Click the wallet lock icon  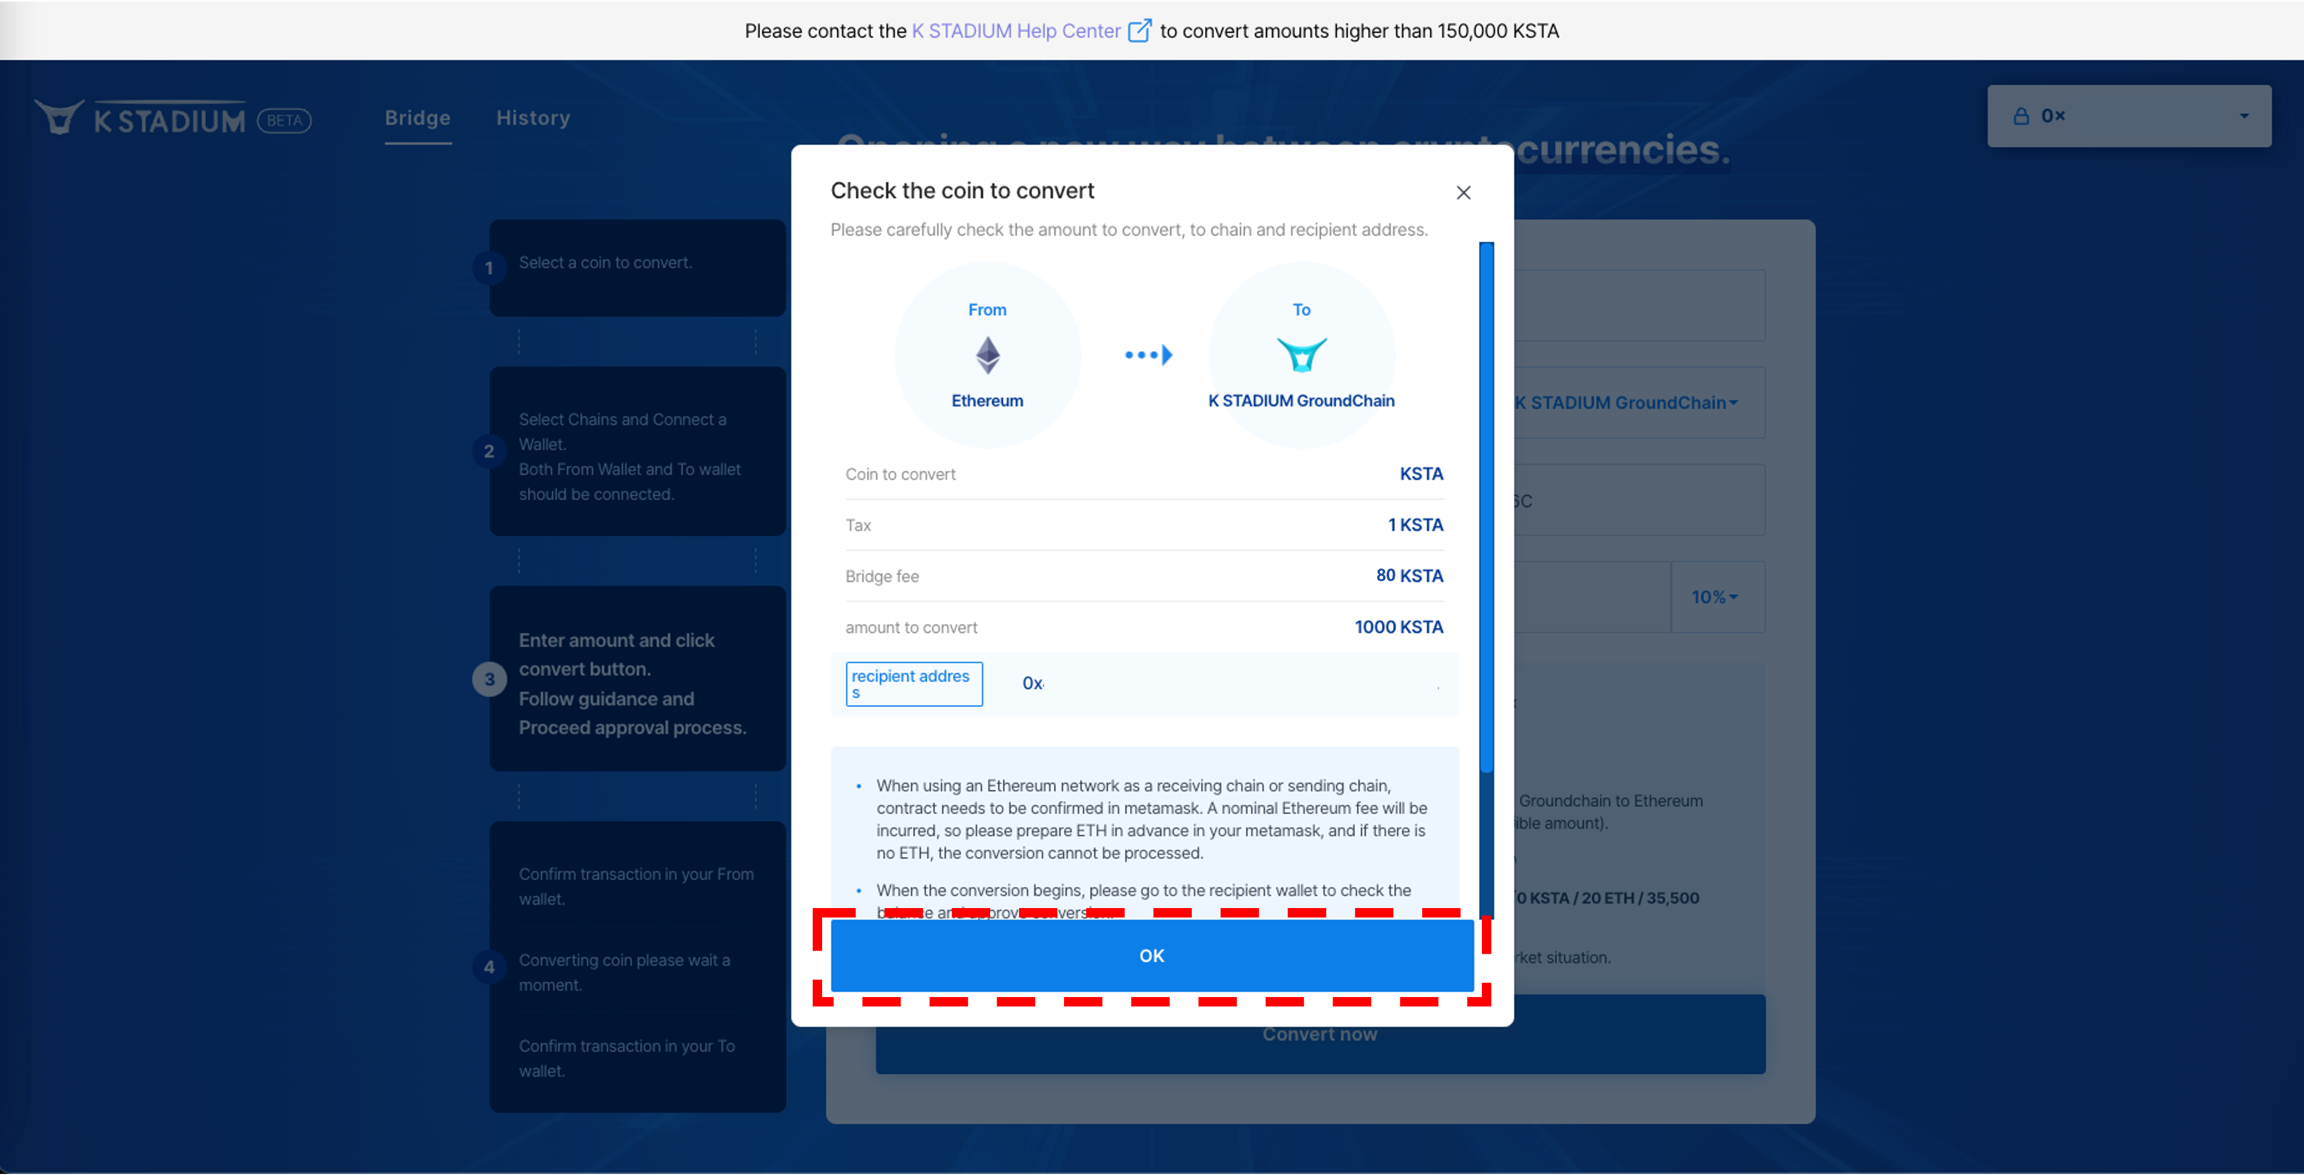2021,116
